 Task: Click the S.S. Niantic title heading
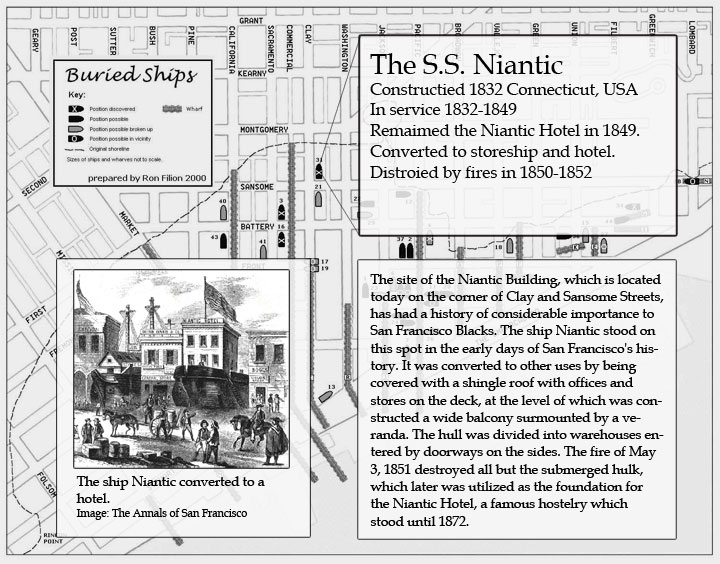[x=466, y=65]
